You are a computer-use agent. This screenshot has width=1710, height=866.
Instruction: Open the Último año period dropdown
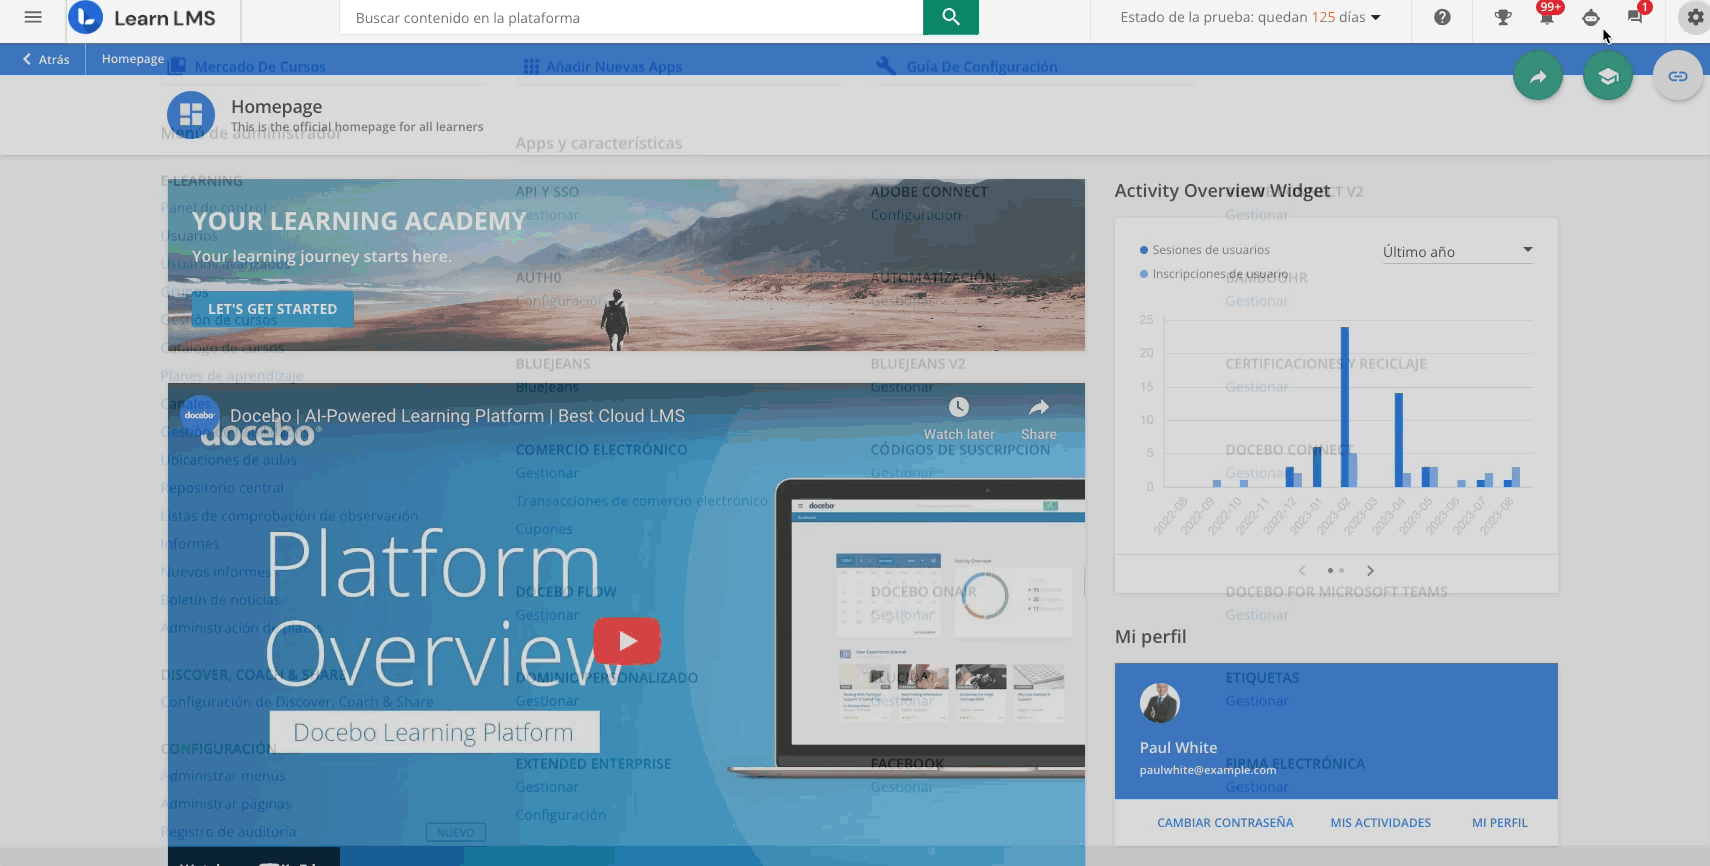1456,251
